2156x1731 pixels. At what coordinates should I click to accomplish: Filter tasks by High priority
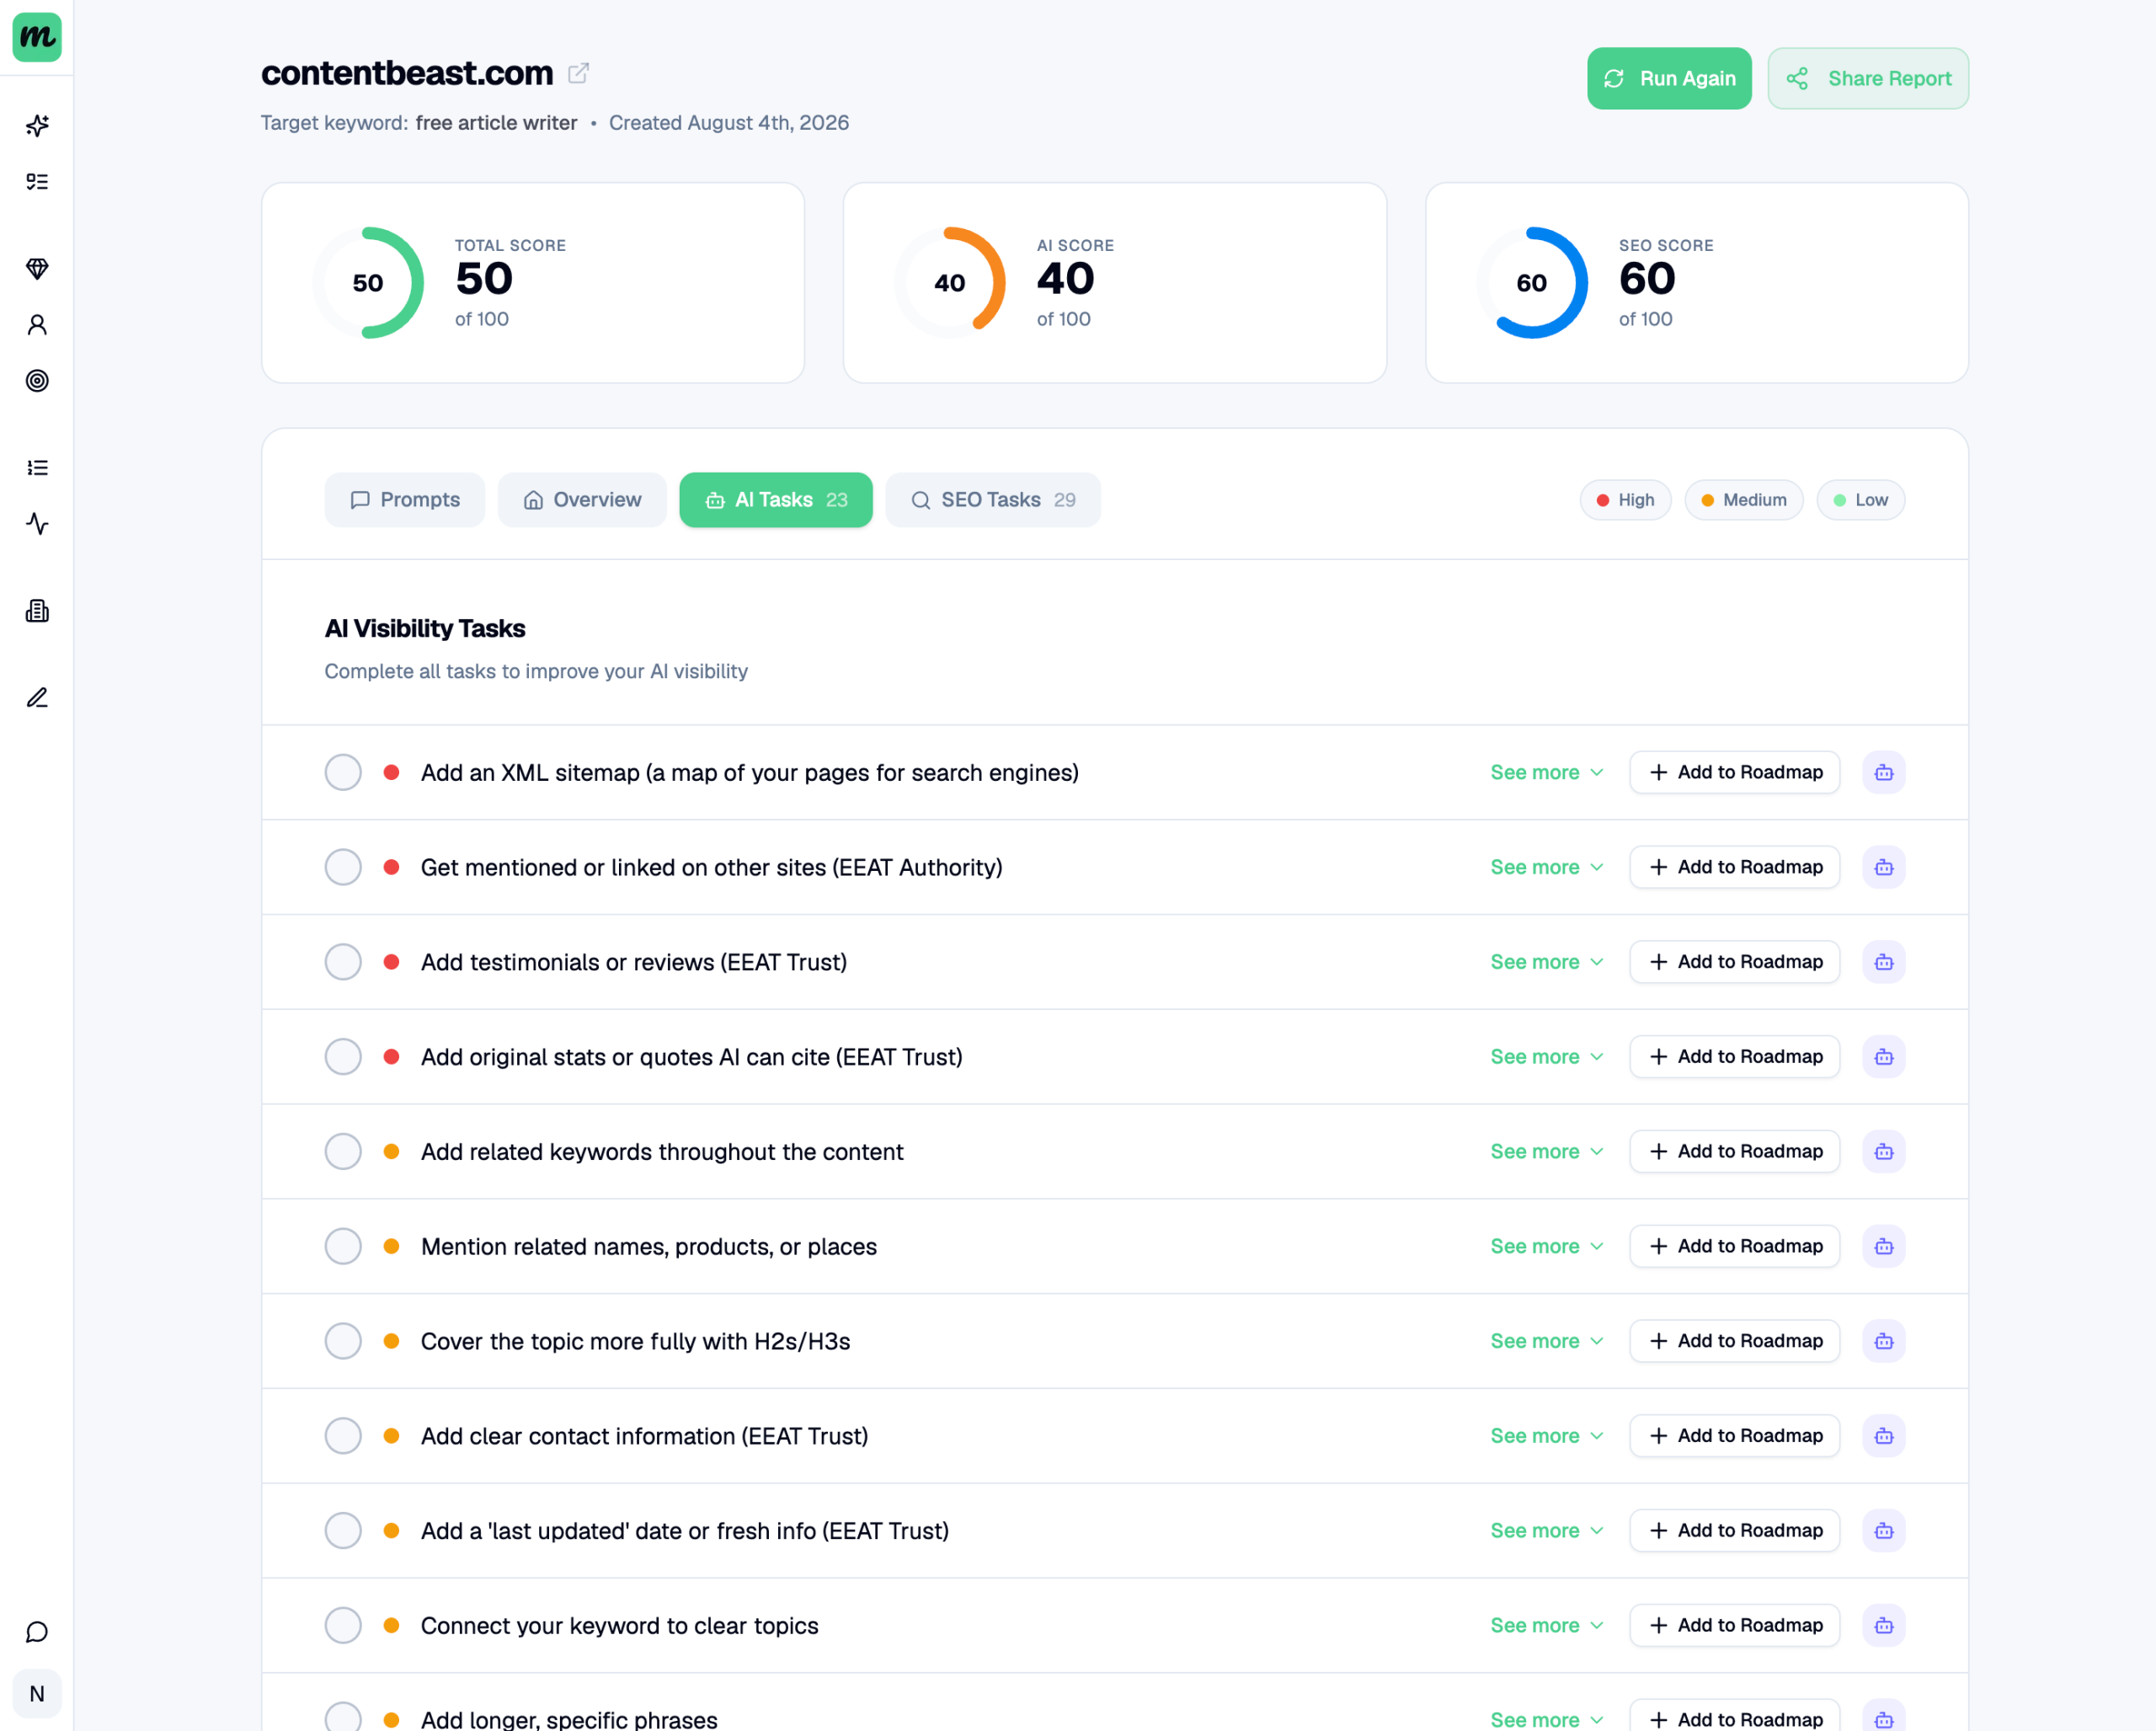[1625, 500]
